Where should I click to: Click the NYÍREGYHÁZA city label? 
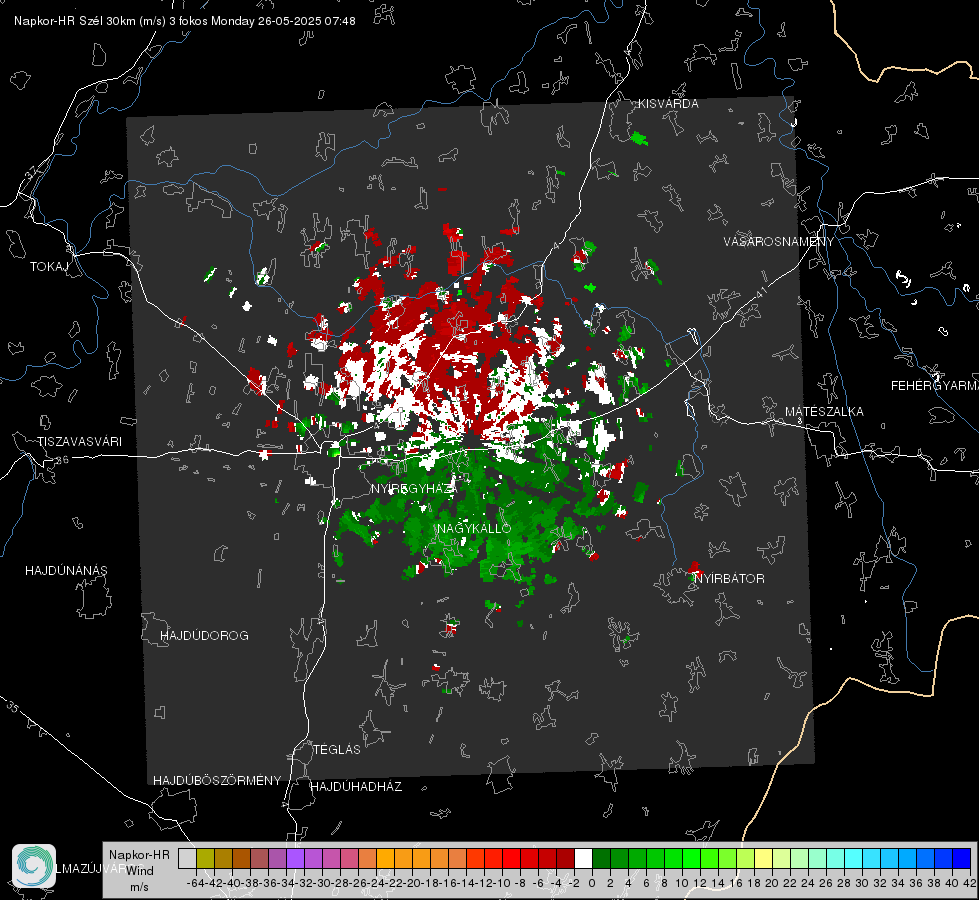tap(415, 488)
